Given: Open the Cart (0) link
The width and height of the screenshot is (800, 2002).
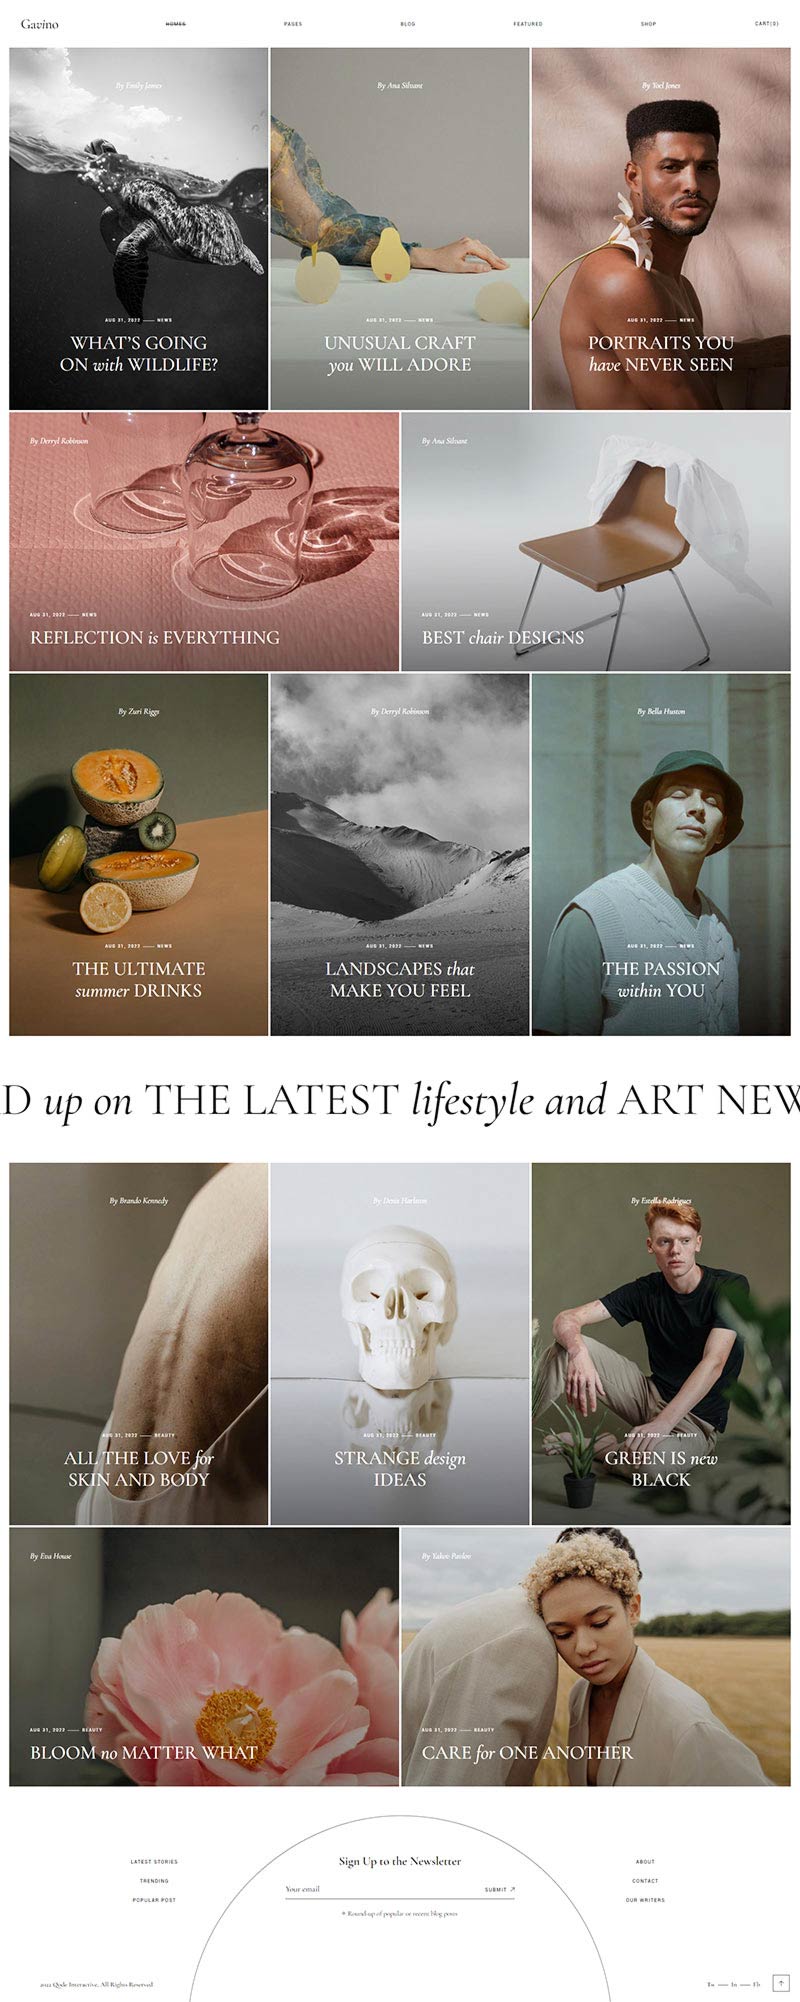Looking at the screenshot, I should click(x=767, y=24).
